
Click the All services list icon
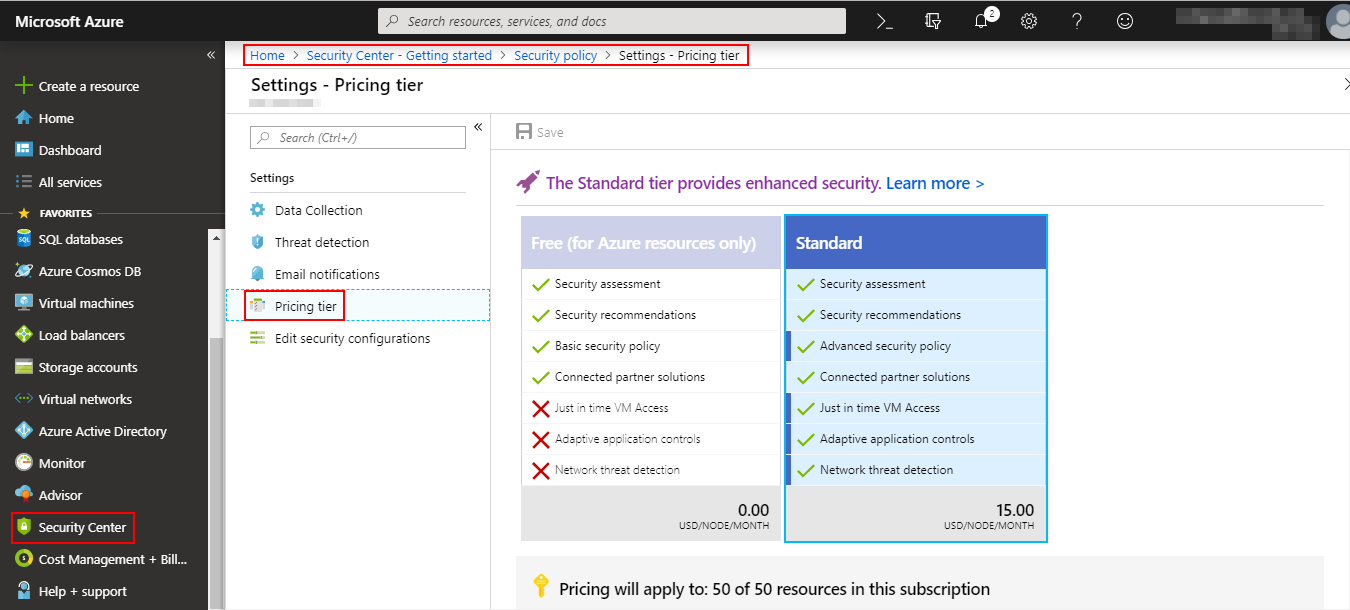[24, 182]
